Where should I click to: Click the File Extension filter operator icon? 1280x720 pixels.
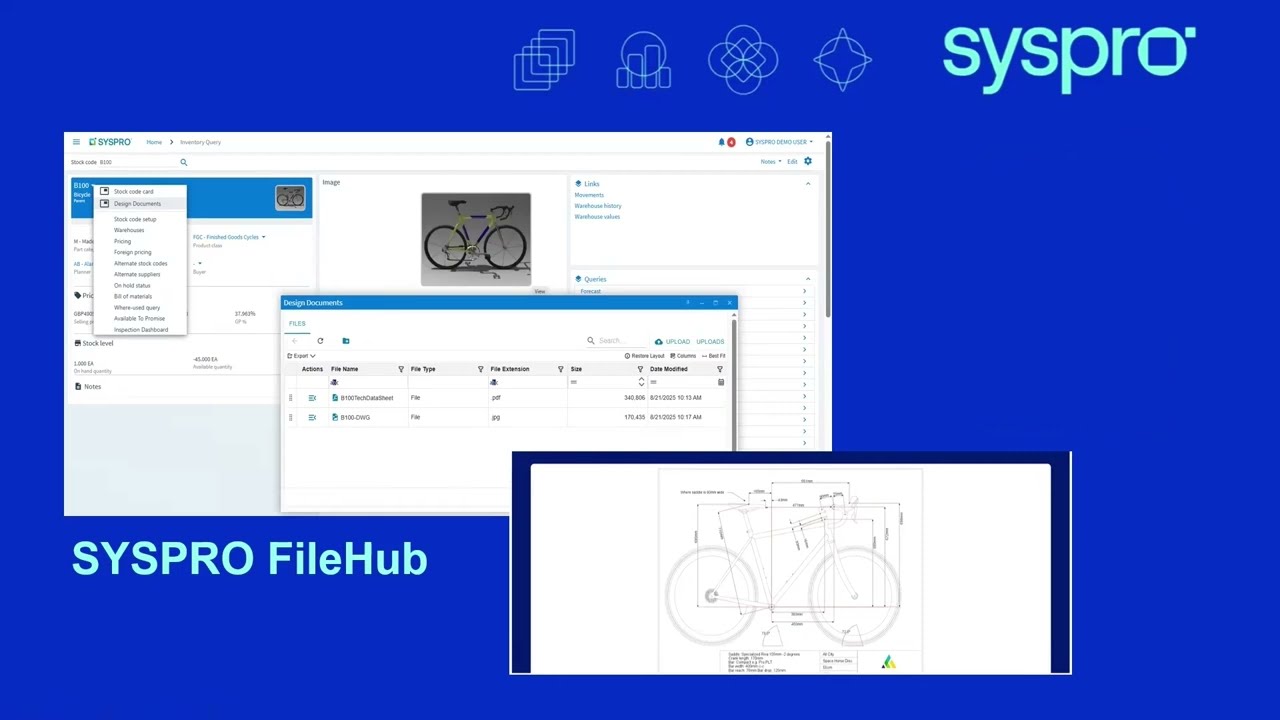click(x=494, y=382)
